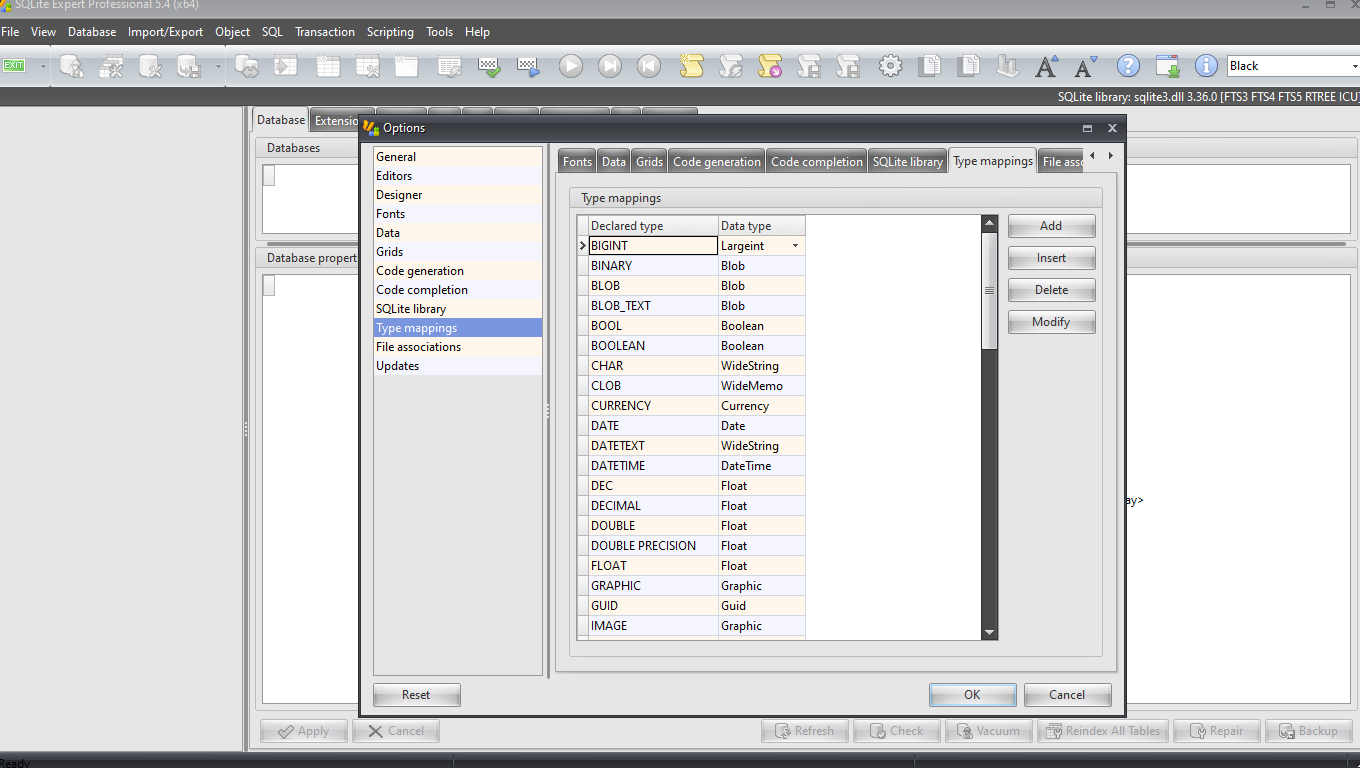
Task: Select General in the options list
Action: (x=458, y=157)
